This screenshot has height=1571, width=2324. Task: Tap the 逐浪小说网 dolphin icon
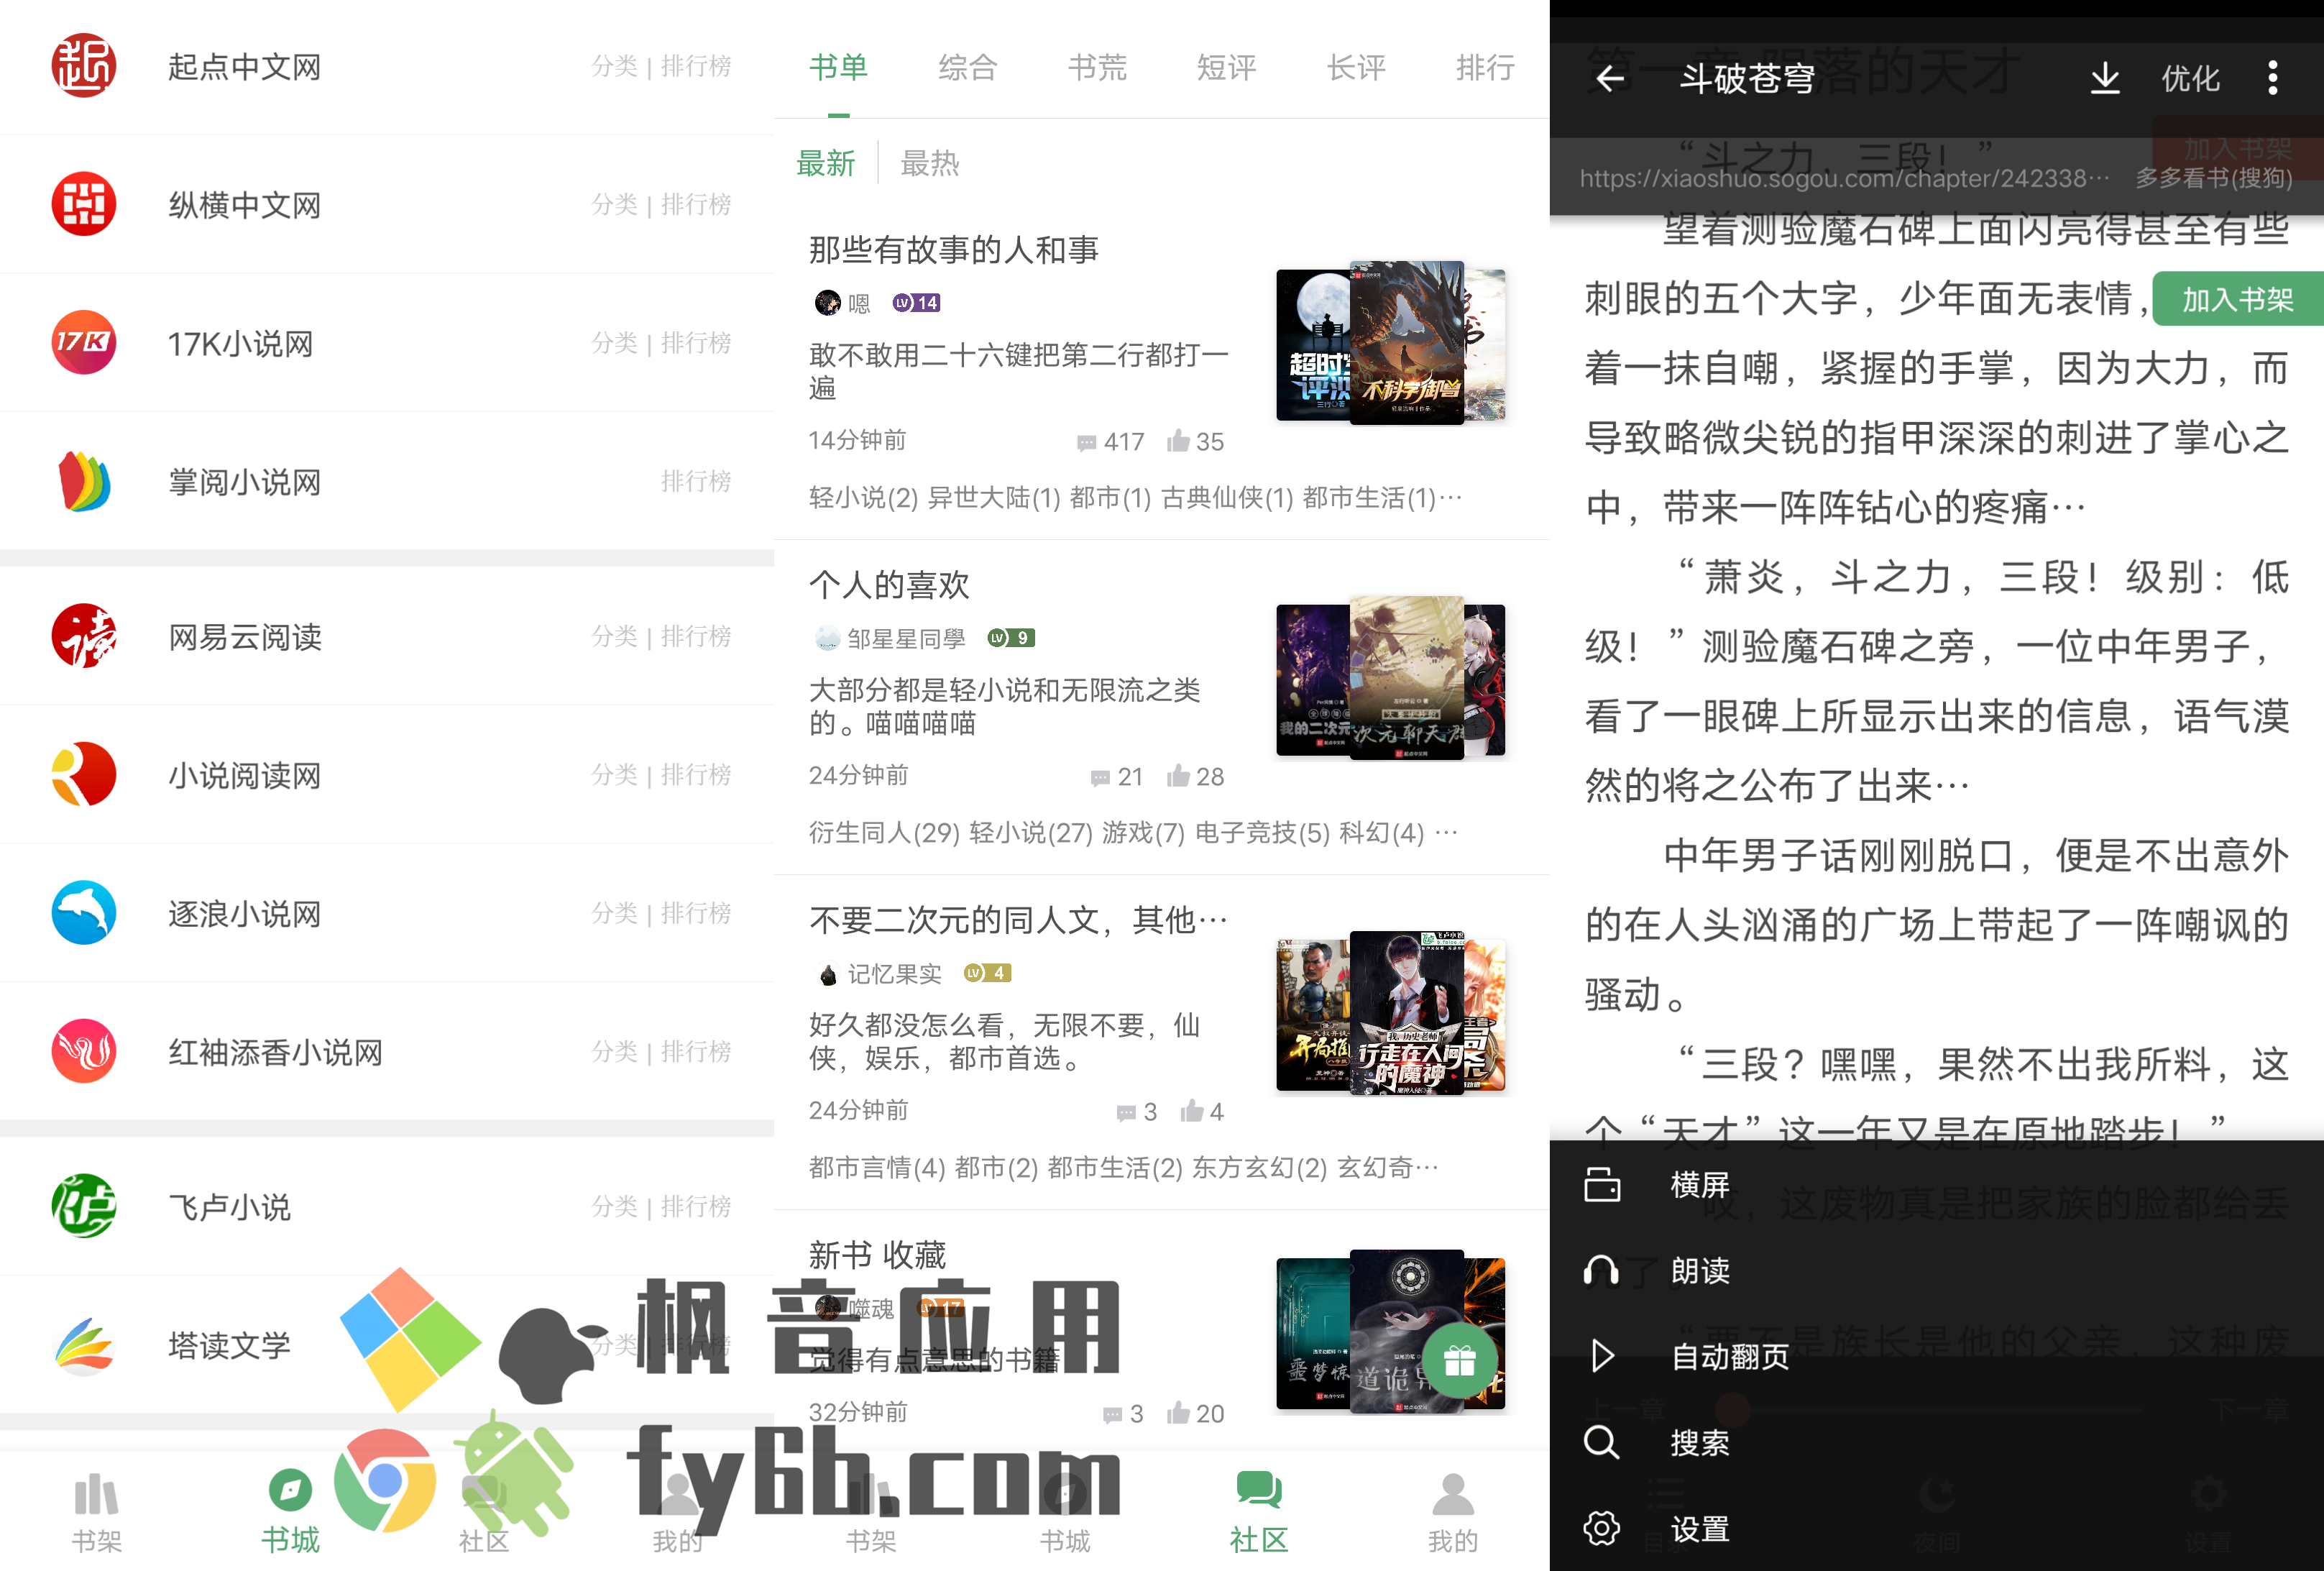click(x=84, y=913)
